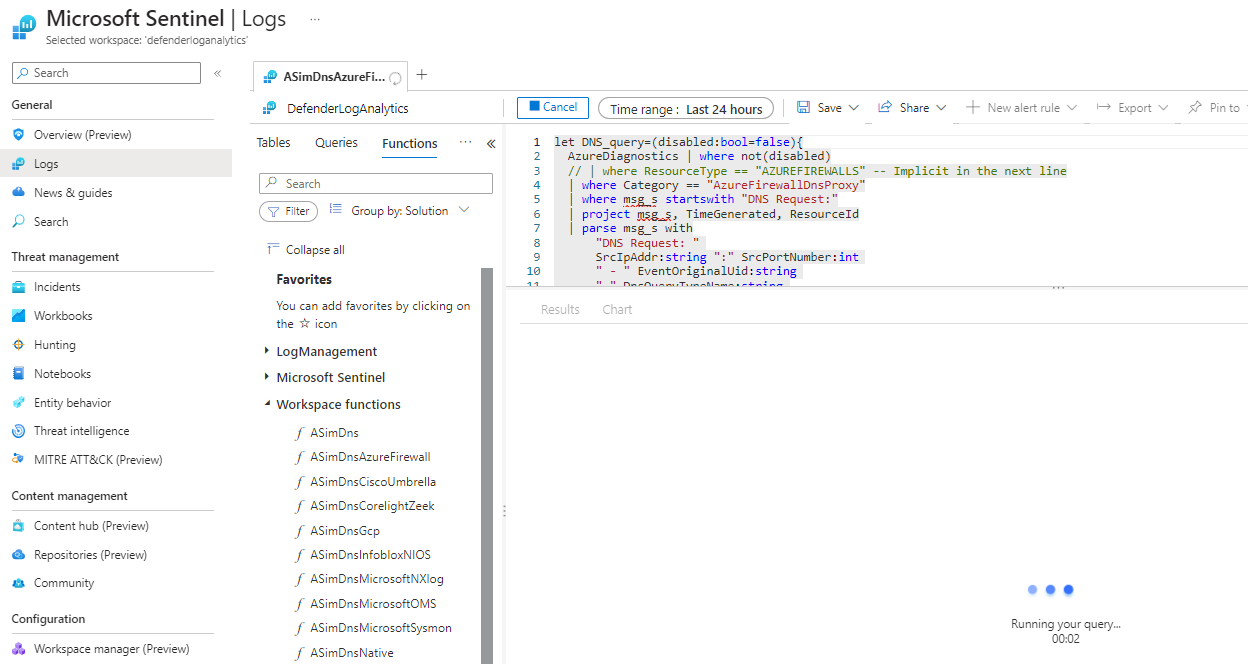
Task: Switch to the Queries tab
Action: tap(336, 143)
